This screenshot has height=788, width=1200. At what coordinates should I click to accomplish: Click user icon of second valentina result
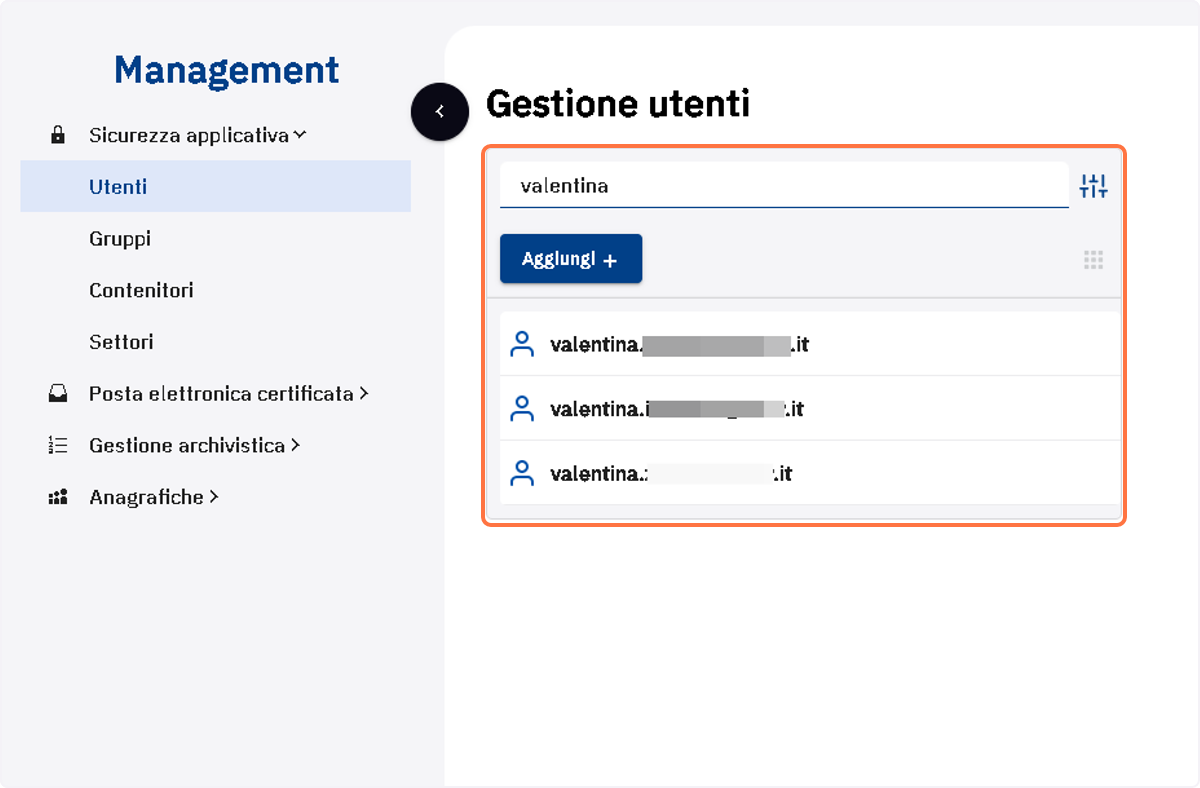point(522,409)
